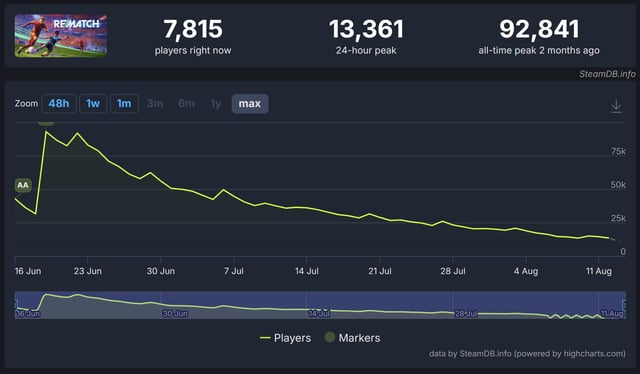This screenshot has width=640, height=374.
Task: Select the max zoom range
Action: tap(250, 104)
